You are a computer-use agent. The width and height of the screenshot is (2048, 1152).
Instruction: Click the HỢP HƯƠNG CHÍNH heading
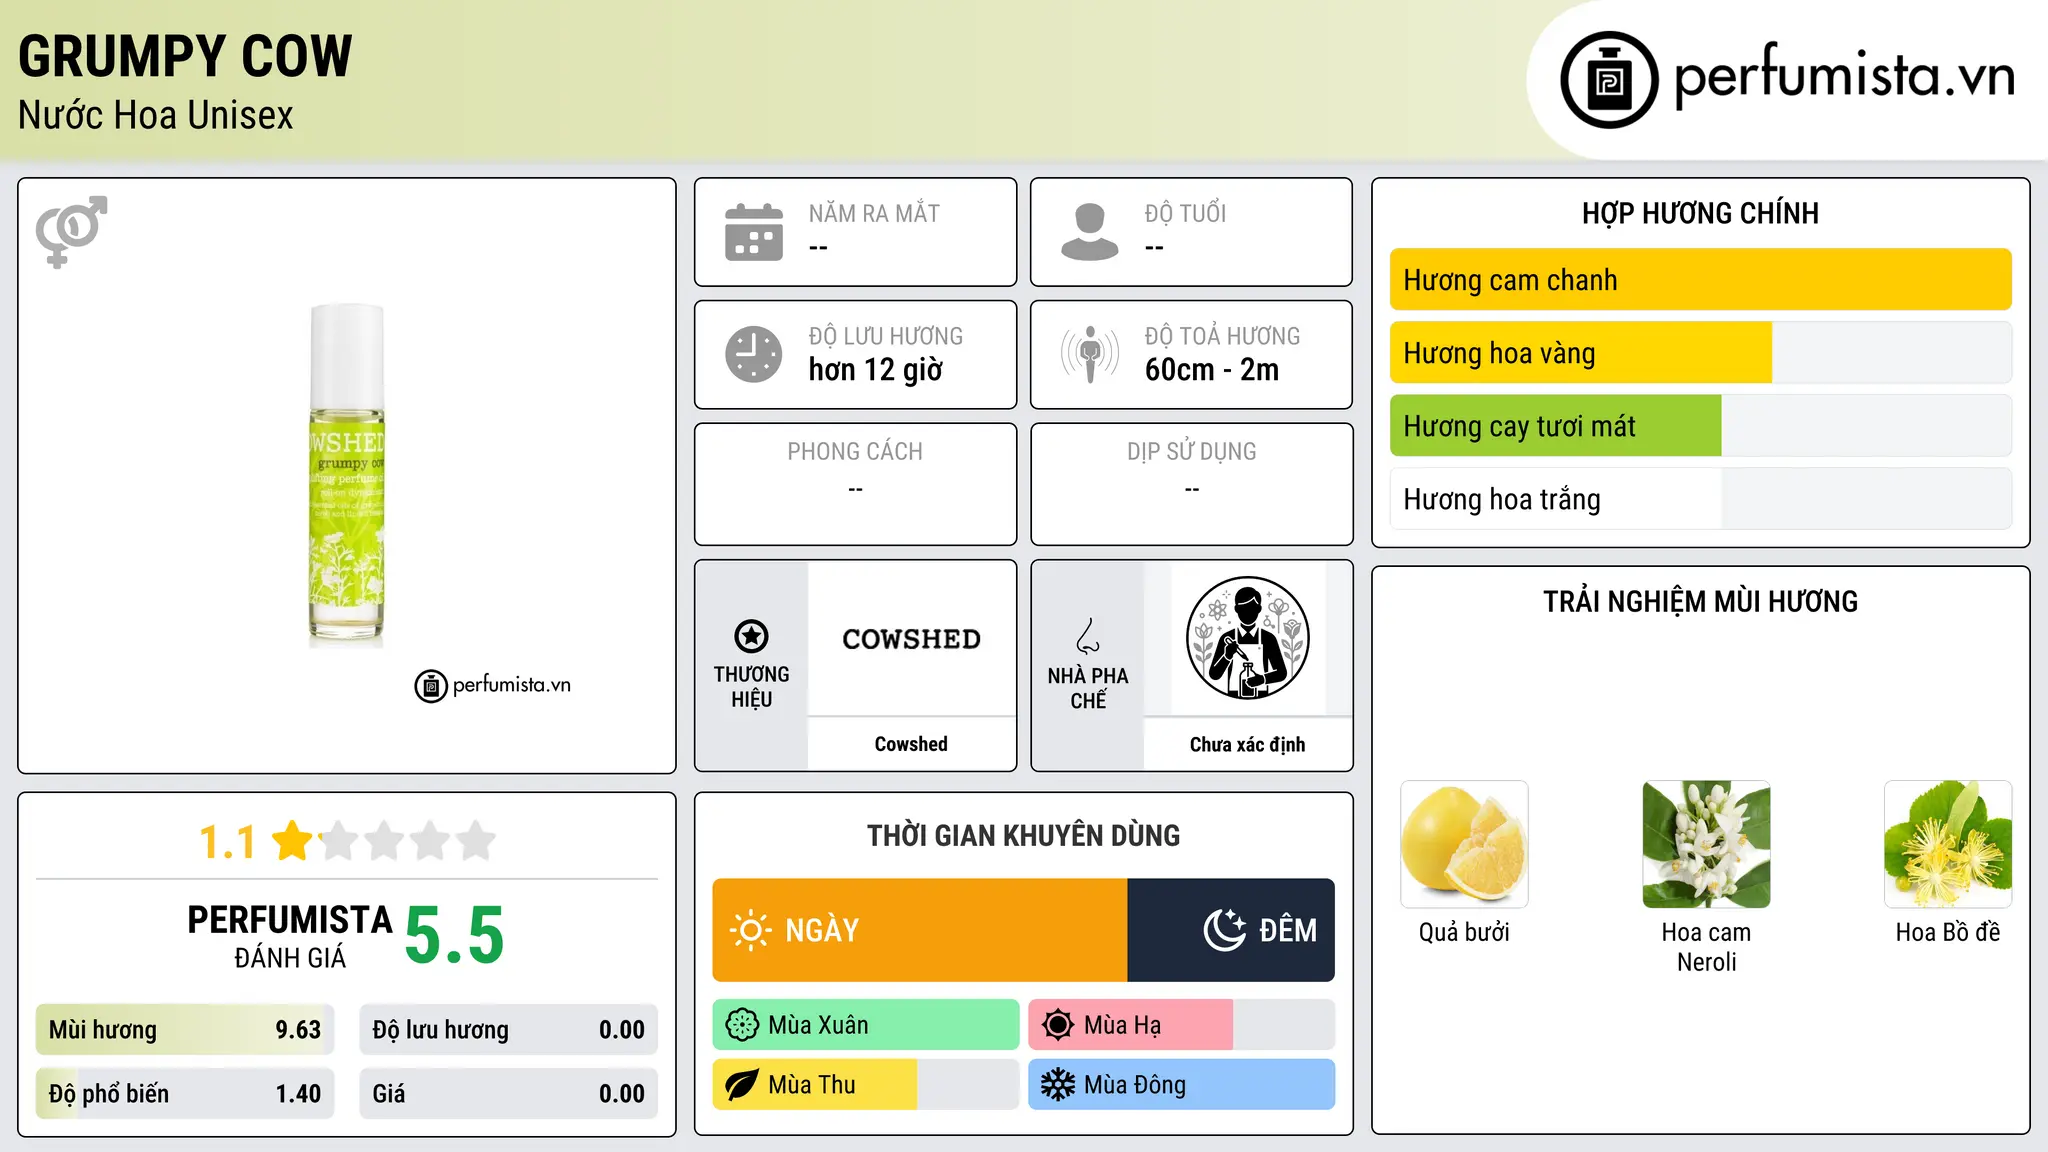pos(1700,213)
